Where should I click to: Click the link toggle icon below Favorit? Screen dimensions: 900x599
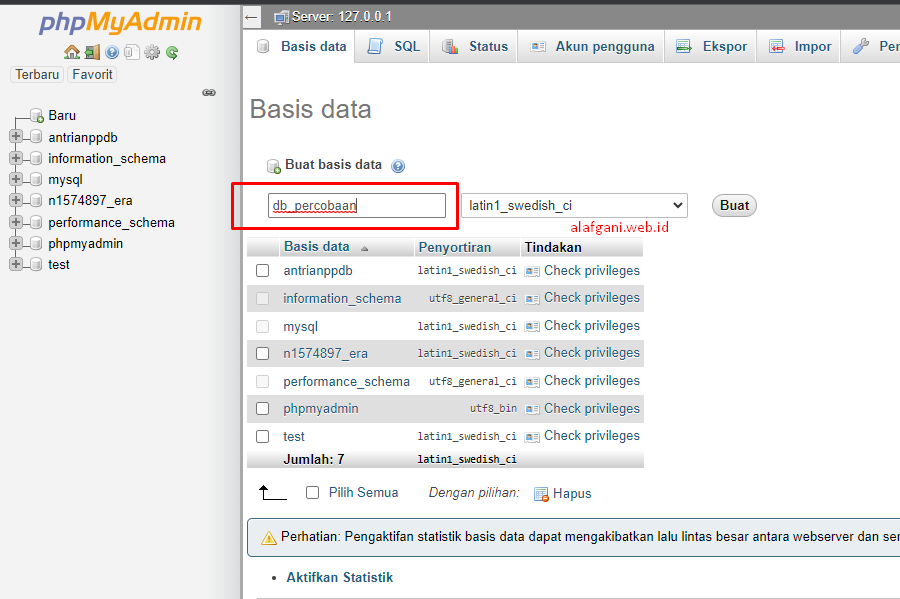[x=209, y=92]
